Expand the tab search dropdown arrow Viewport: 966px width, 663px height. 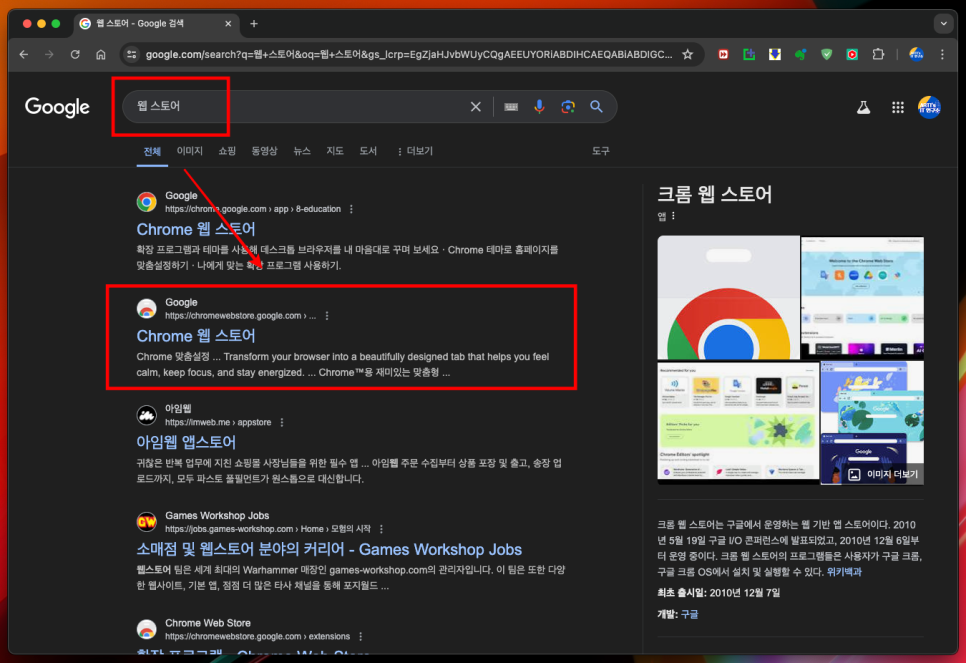(x=943, y=23)
